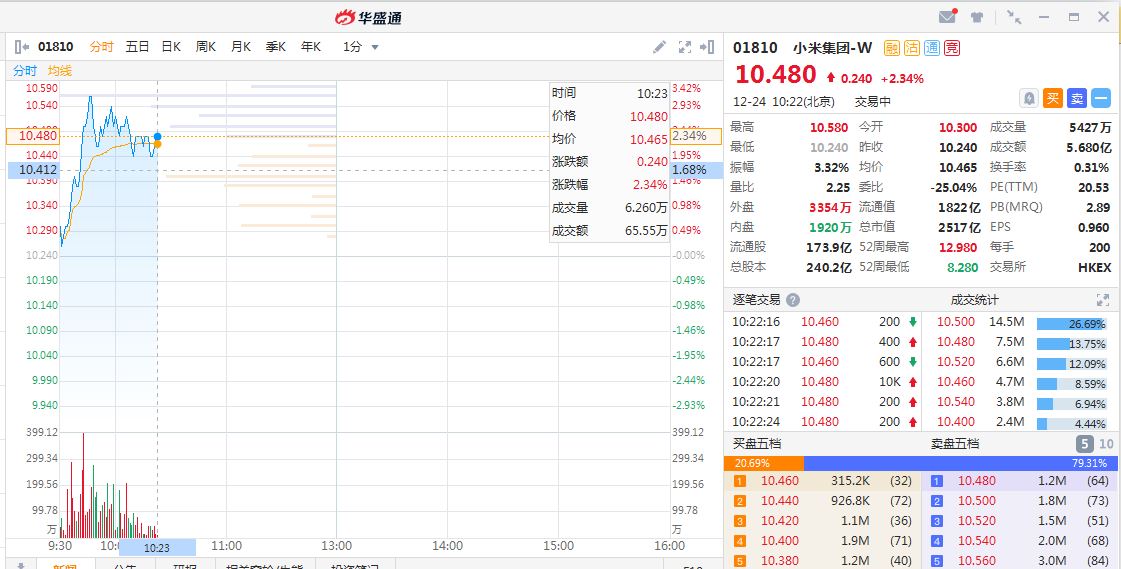Select ask level 1 with volume 1.2M

point(1021,481)
